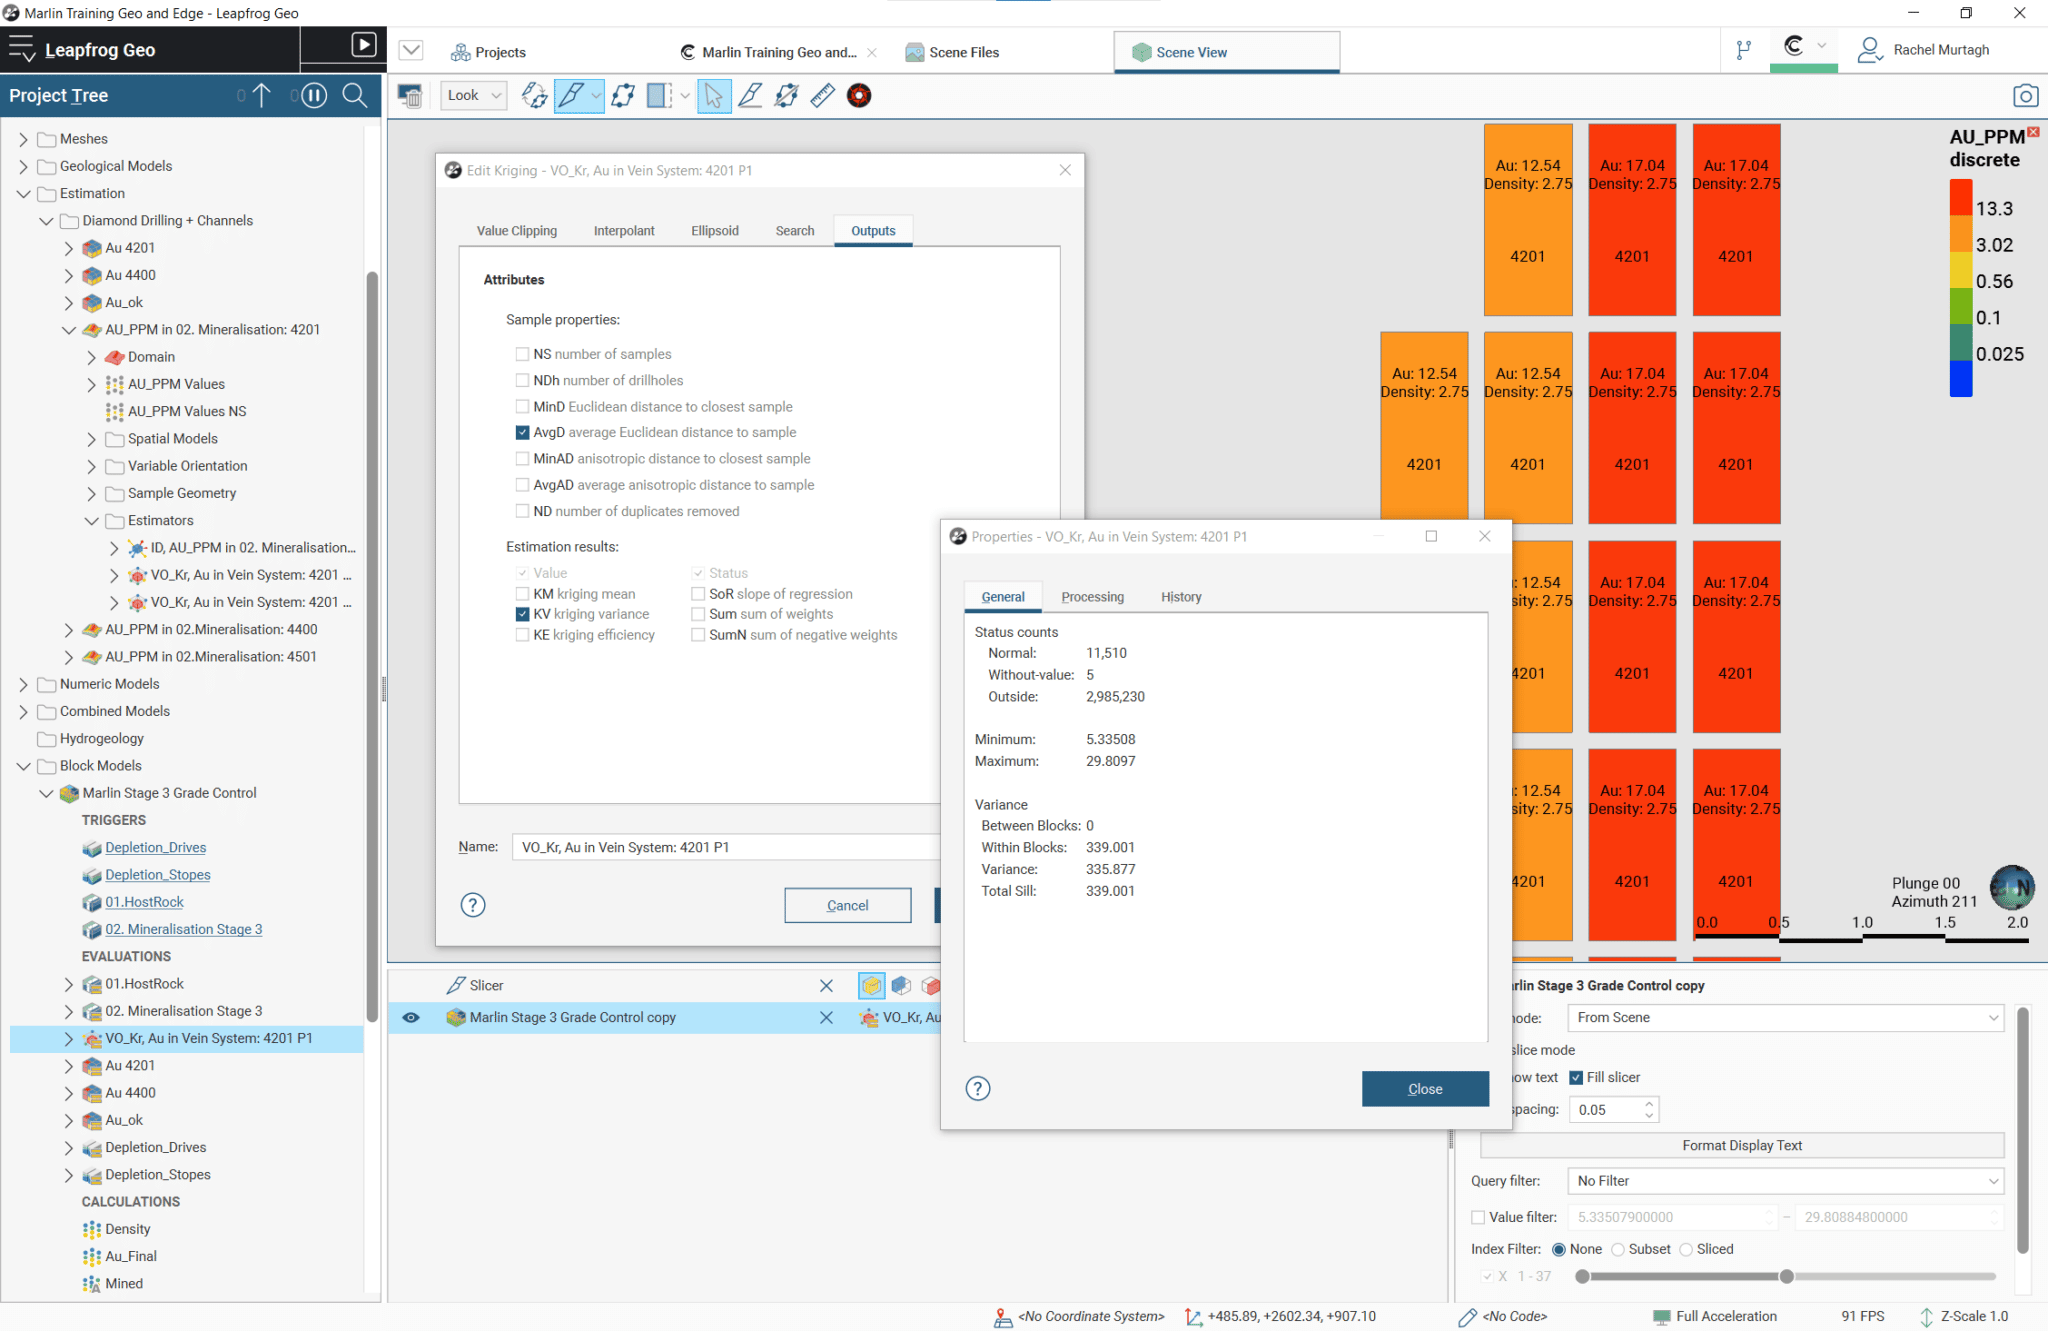Open the 01.HostRock trigger link

pos(145,902)
